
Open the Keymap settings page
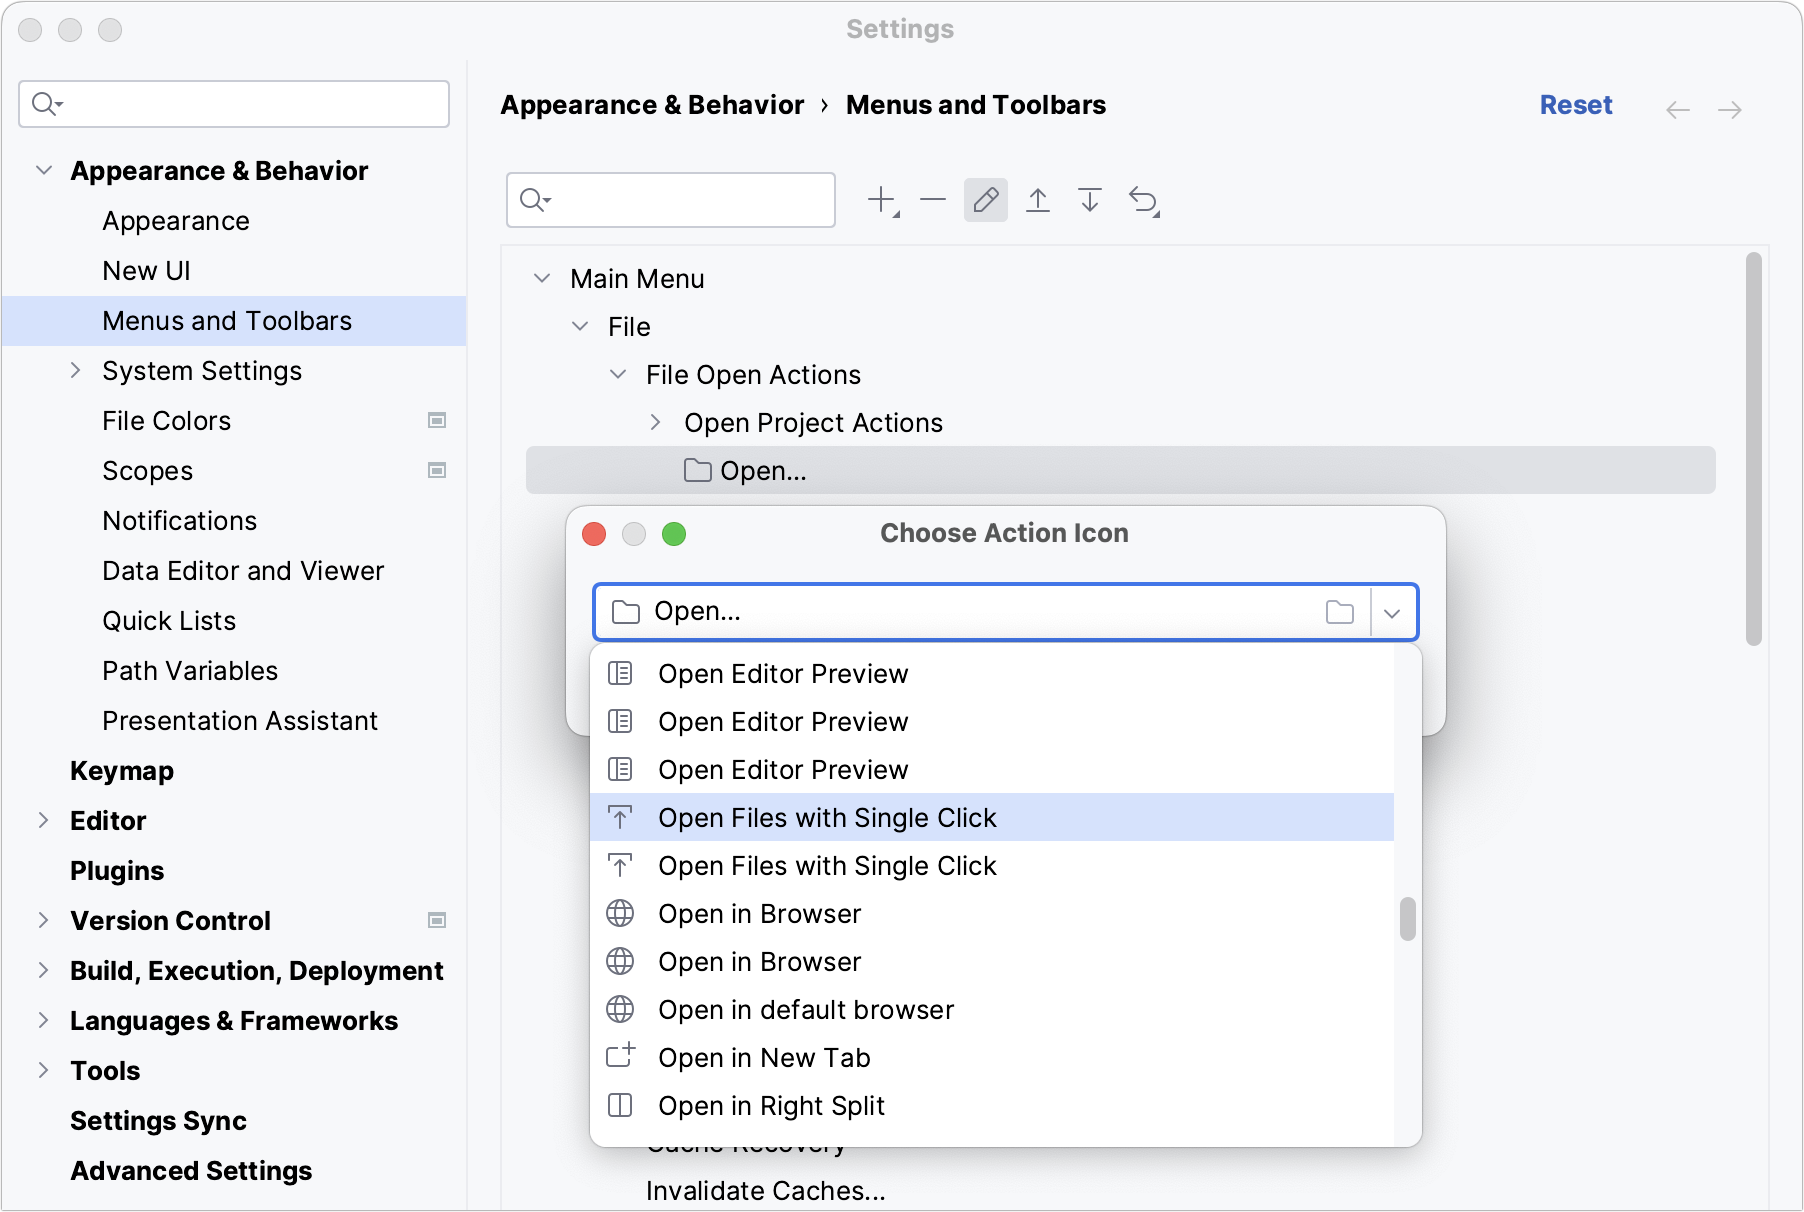tap(122, 771)
